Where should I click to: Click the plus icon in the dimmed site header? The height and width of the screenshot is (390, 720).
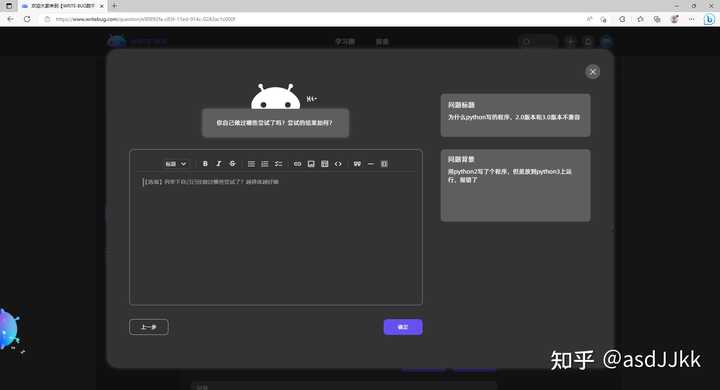(x=571, y=42)
